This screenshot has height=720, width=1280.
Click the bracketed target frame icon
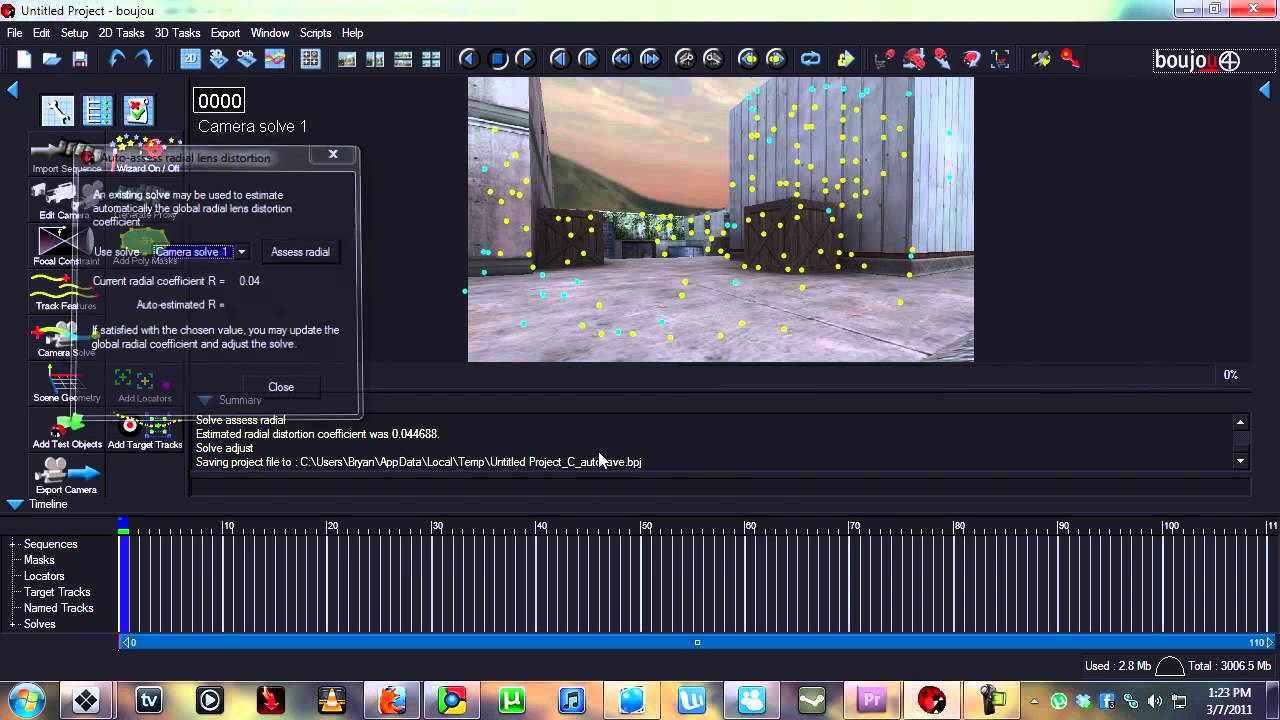coord(1000,60)
